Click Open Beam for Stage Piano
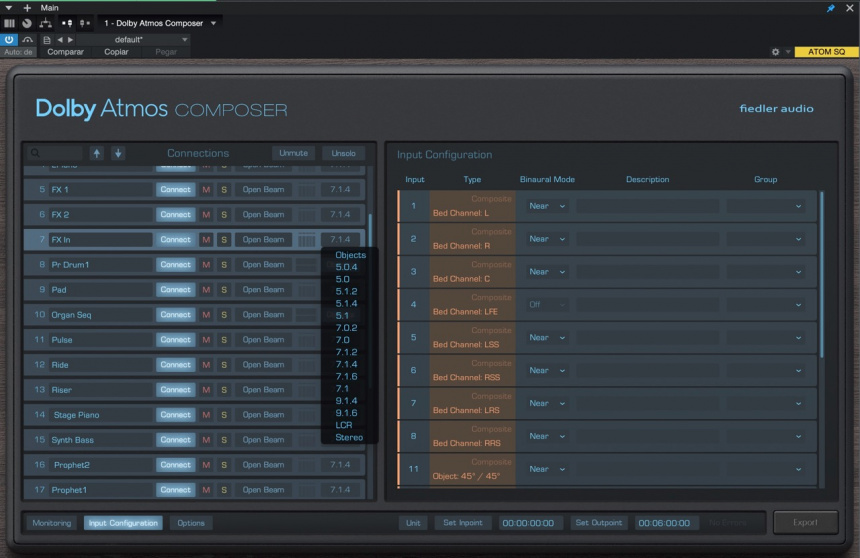Screen dimensions: 860x558 pos(263,415)
